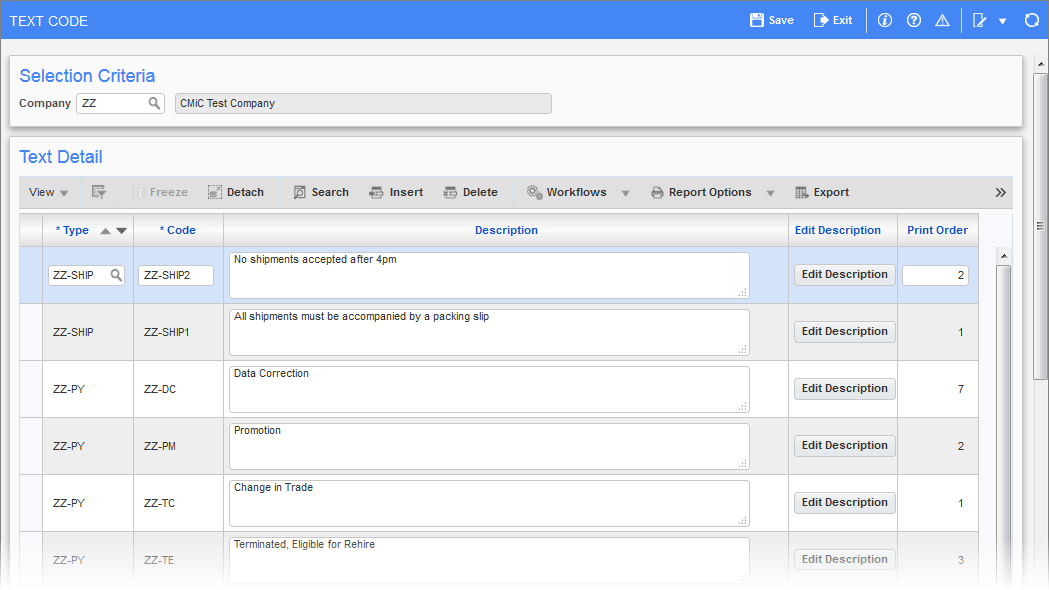Insert a new text code record
Screen dimensions: 1049x590
(x=396, y=192)
